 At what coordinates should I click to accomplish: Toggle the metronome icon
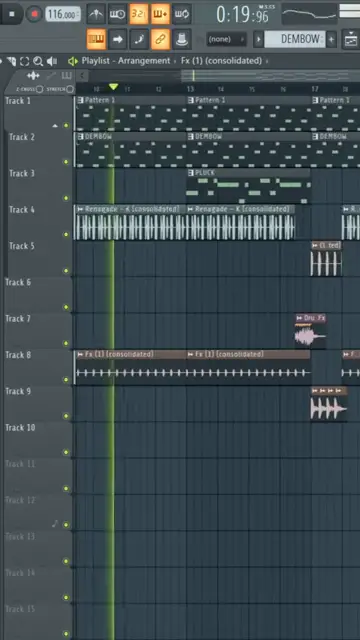coord(96,14)
